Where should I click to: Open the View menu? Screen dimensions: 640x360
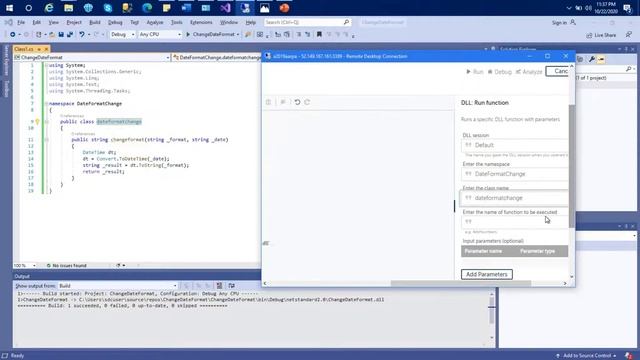point(53,22)
